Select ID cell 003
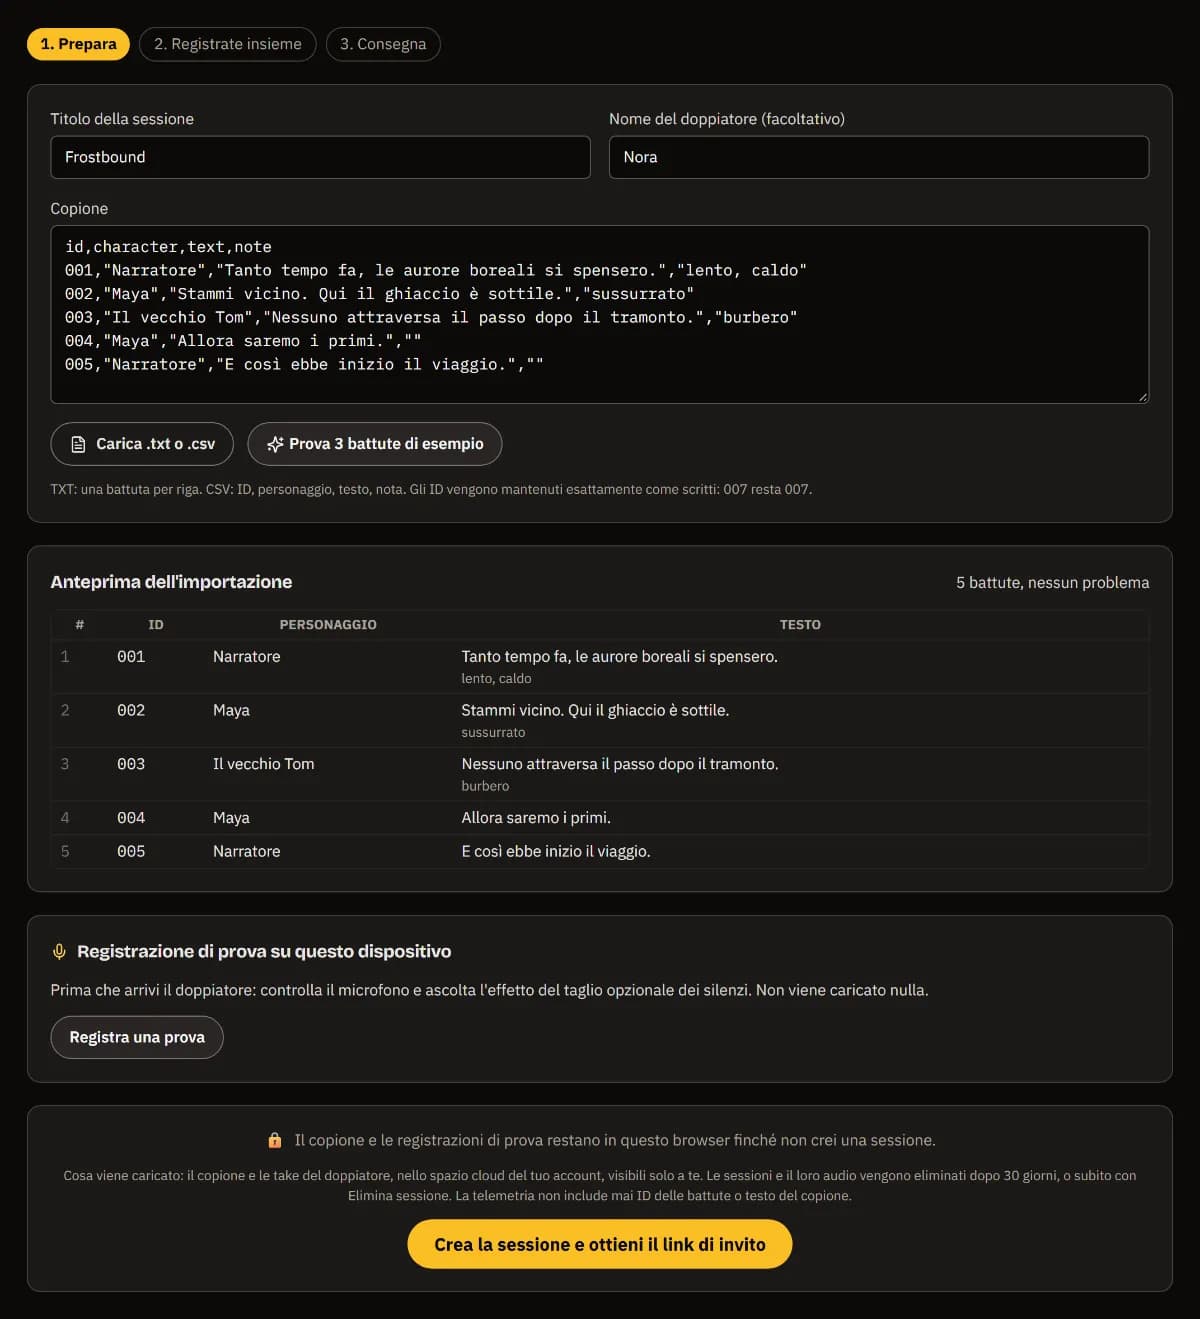This screenshot has height=1319, width=1200. (x=131, y=764)
